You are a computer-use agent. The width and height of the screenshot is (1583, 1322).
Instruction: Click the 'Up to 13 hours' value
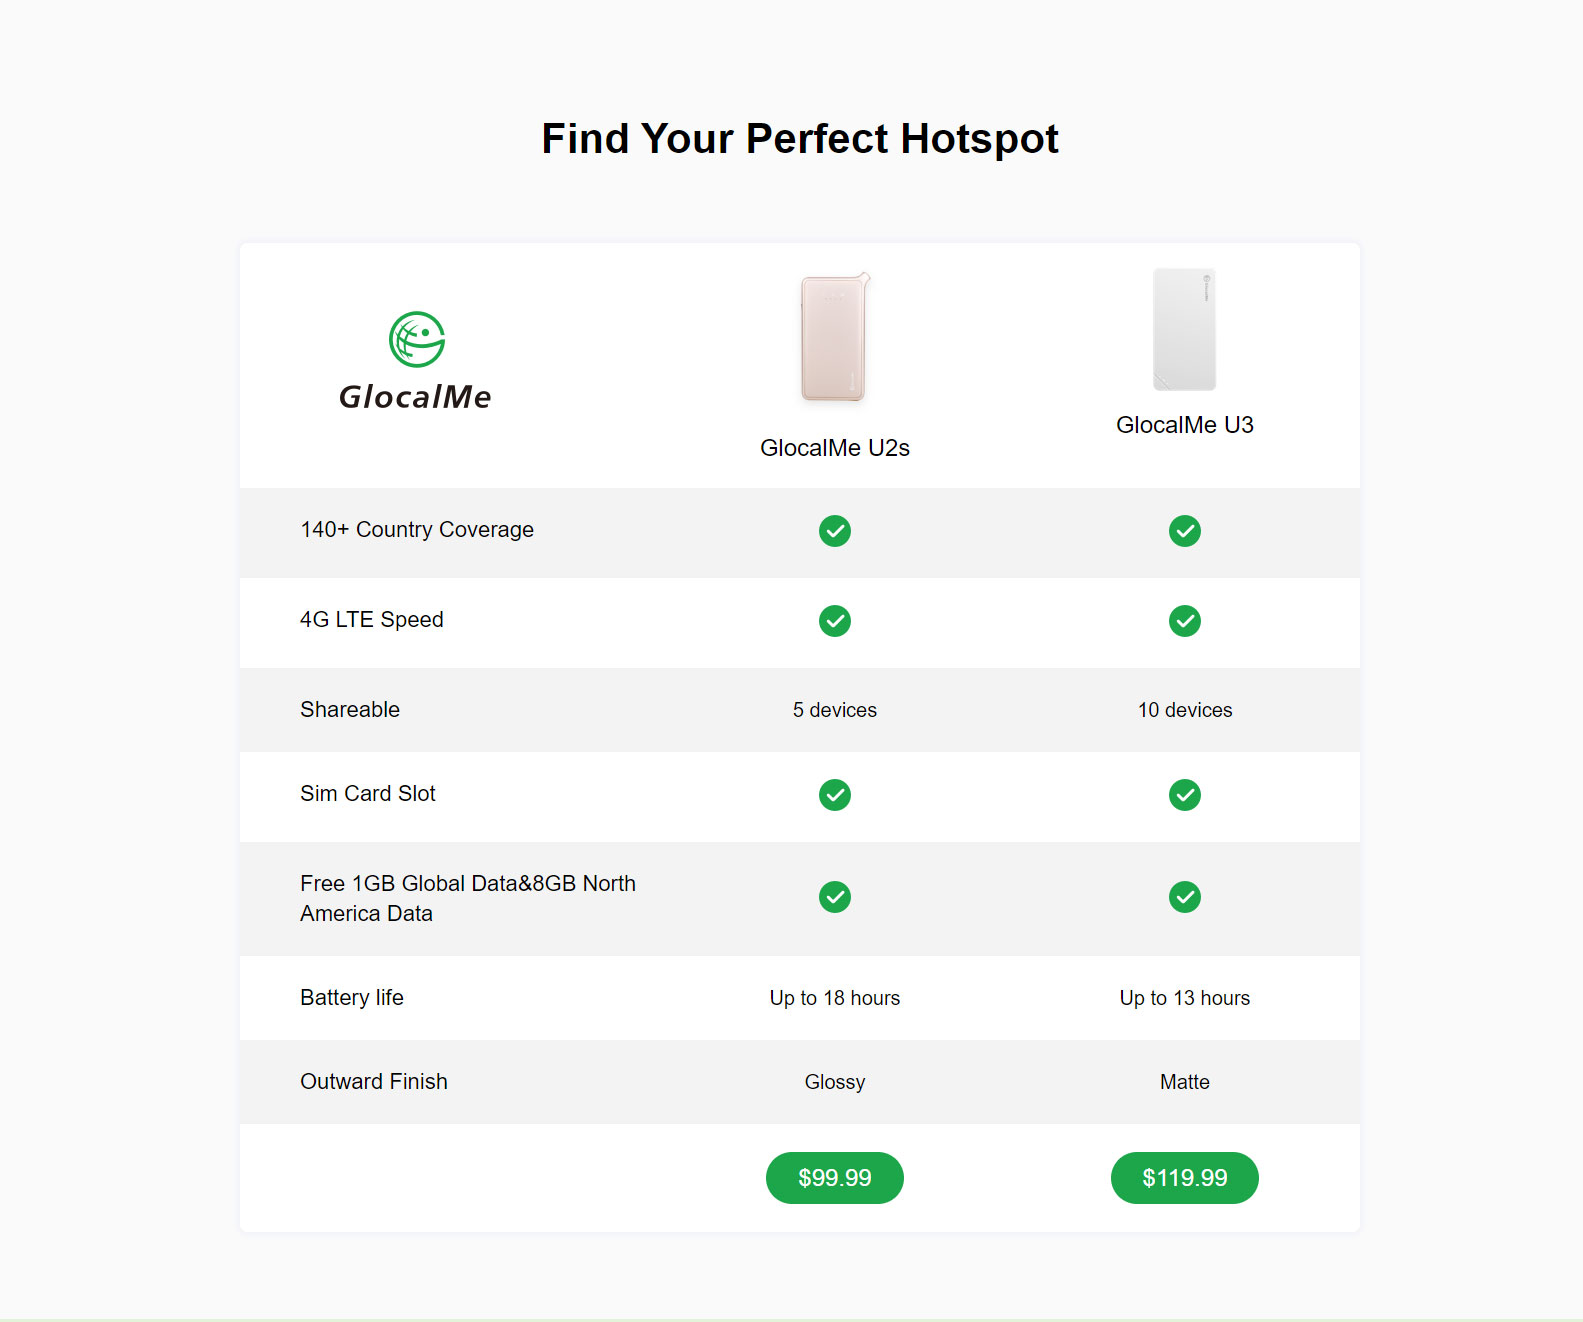click(1185, 998)
